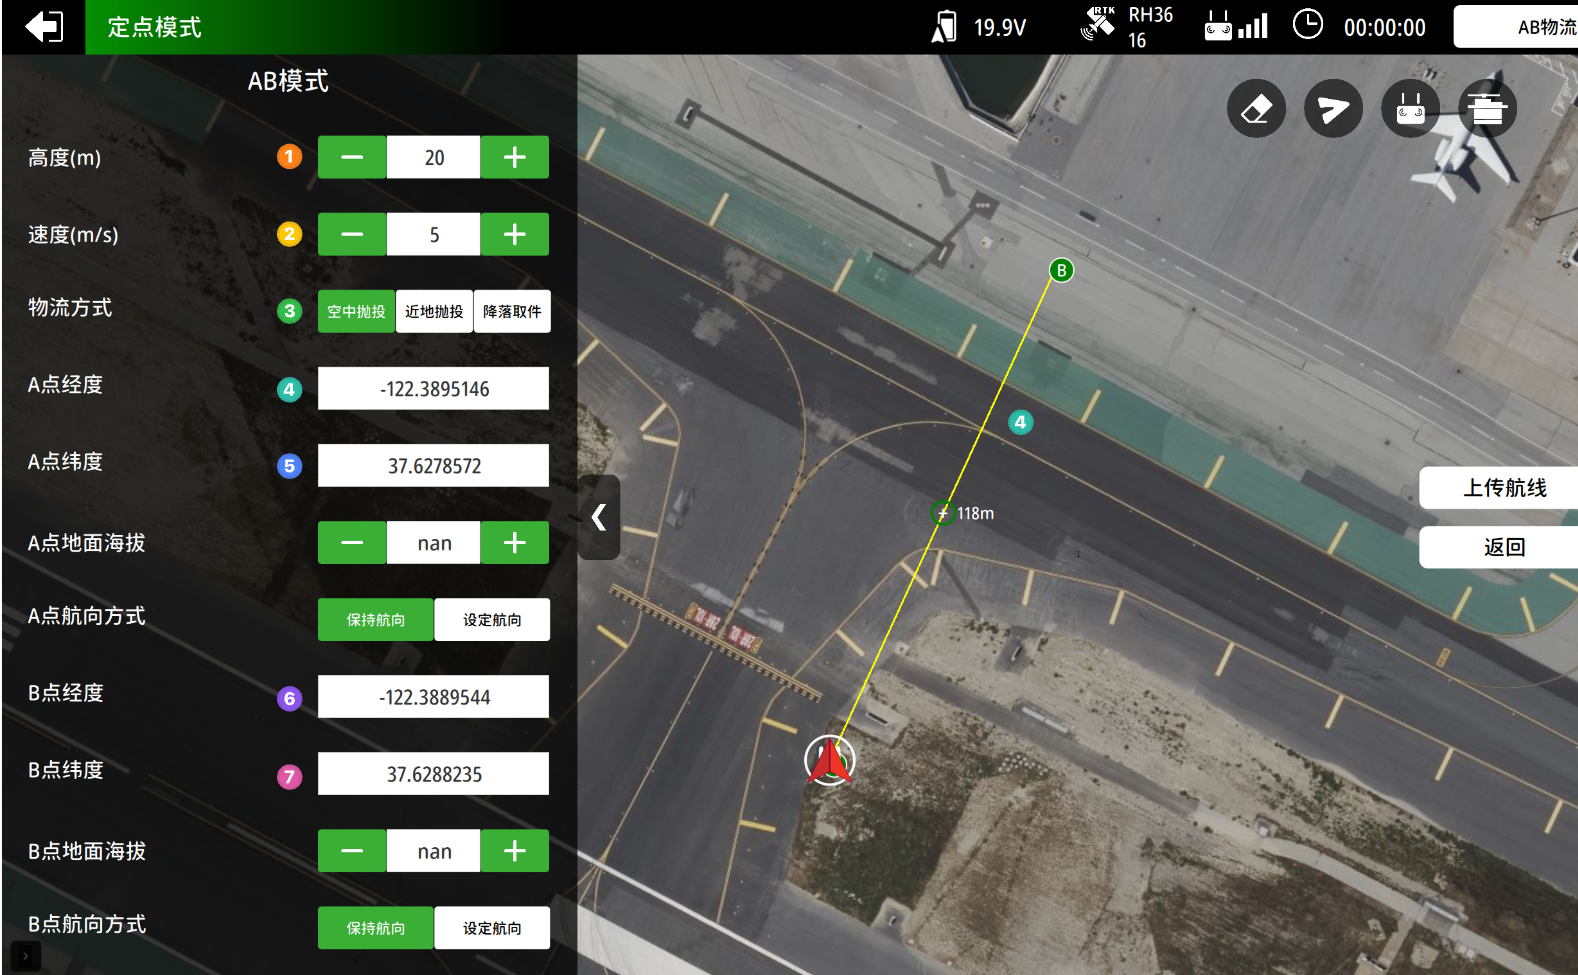The height and width of the screenshot is (975, 1578).
Task: Decrease the 速度 speed value
Action: click(352, 234)
